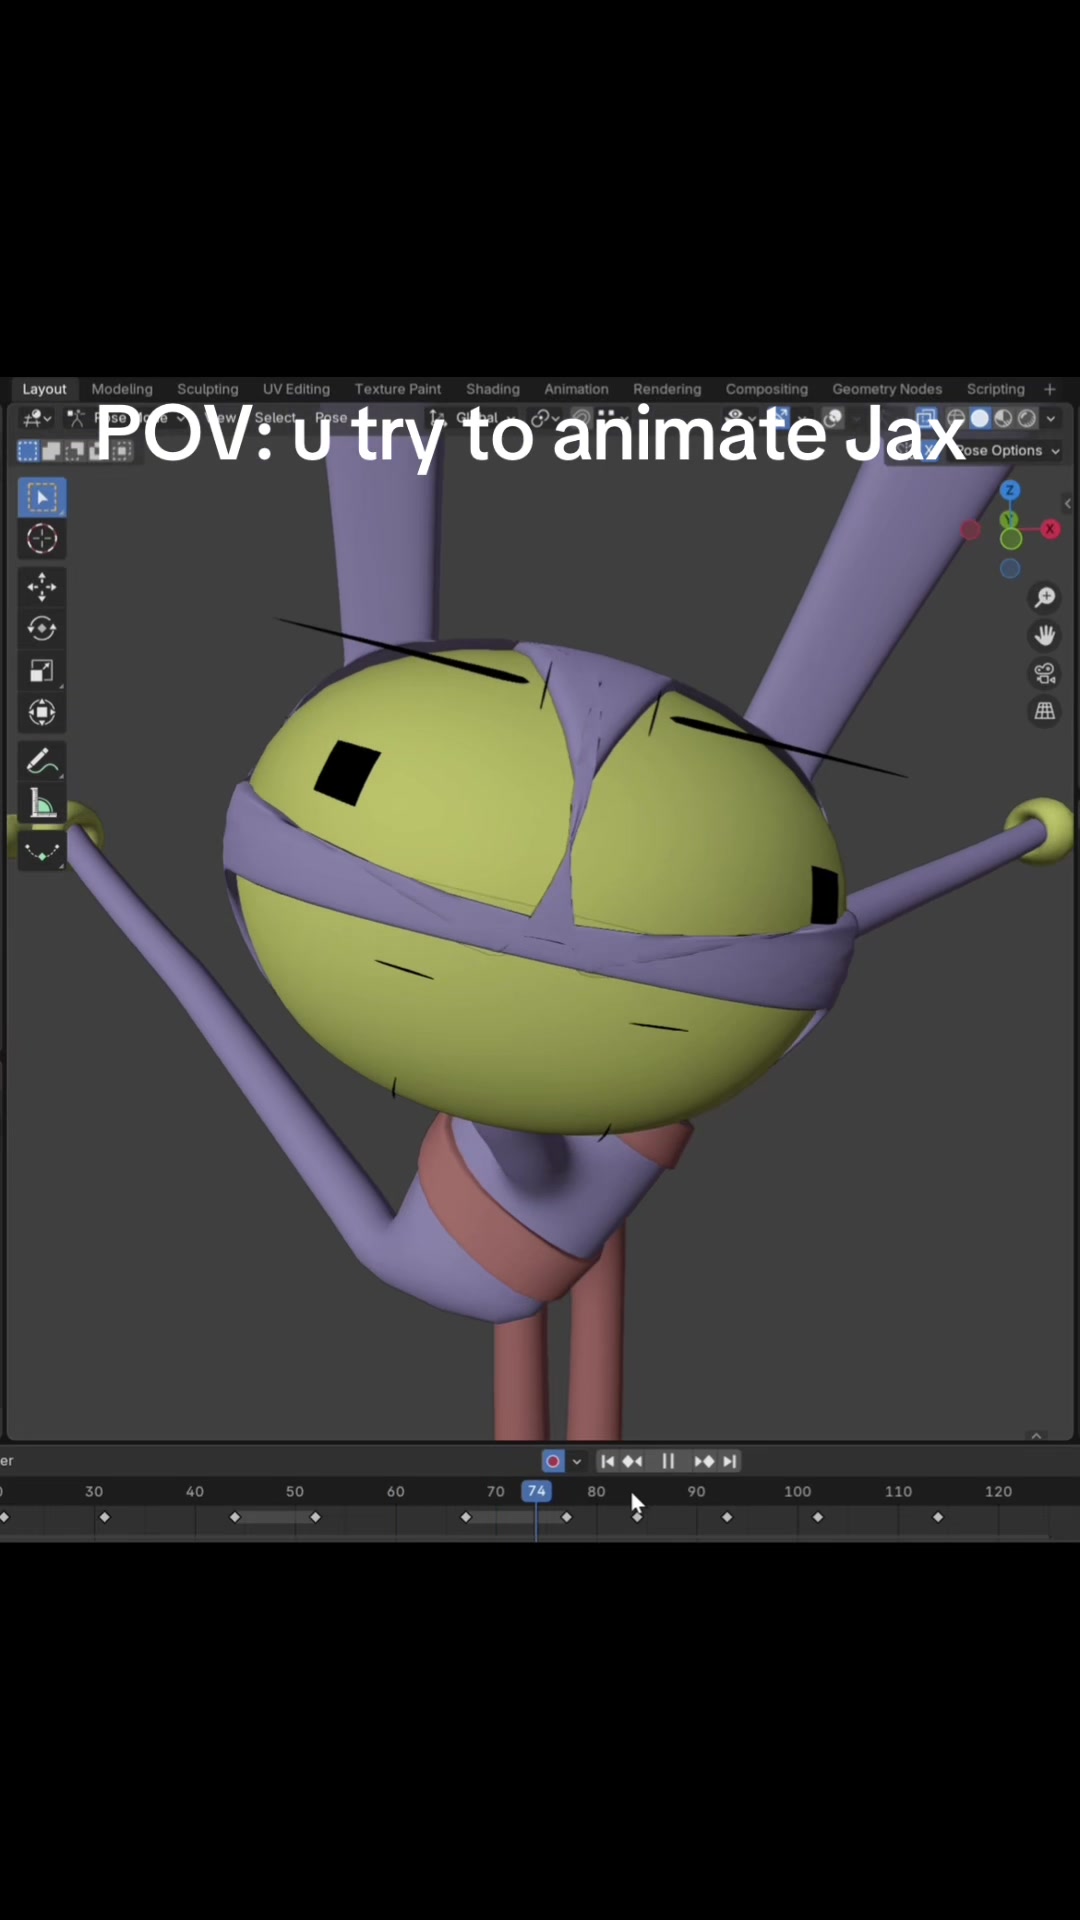Jump to previous keyframe

click(633, 1461)
